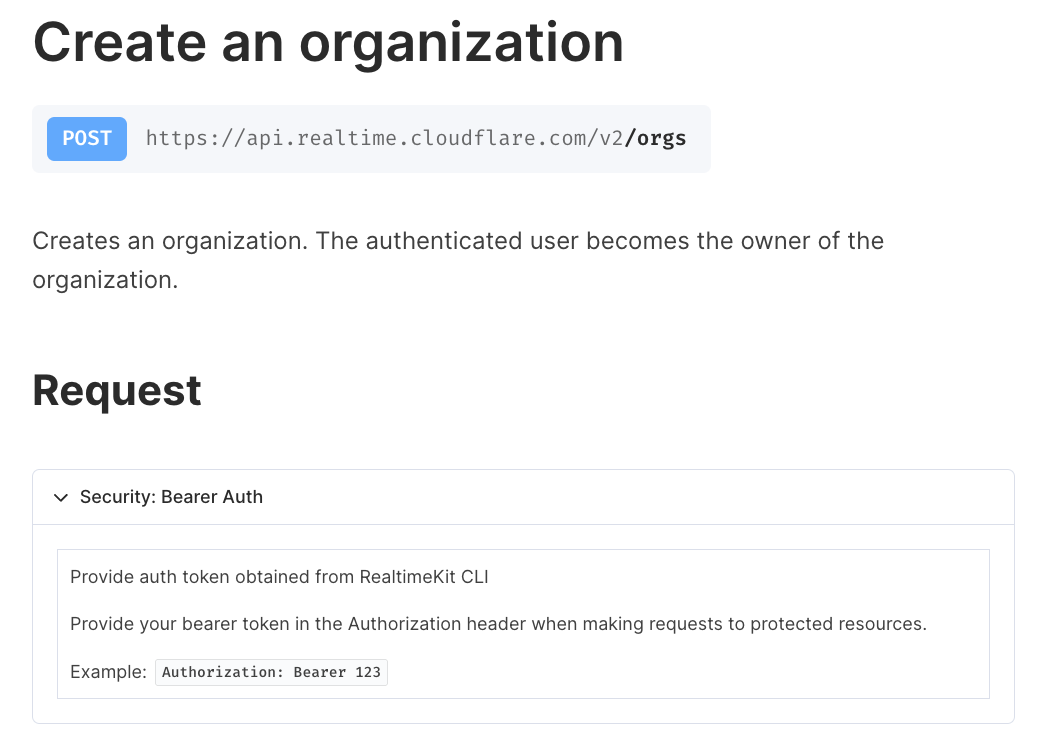Image resolution: width=1038 pixels, height=739 pixels.
Task: Click the 'Security: Bearer Auth' label
Action: (171, 496)
